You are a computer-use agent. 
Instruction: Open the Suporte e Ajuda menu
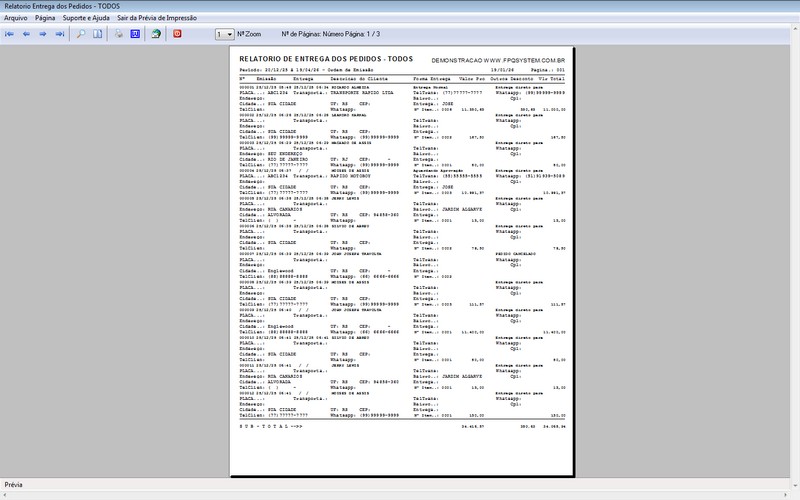click(86, 18)
